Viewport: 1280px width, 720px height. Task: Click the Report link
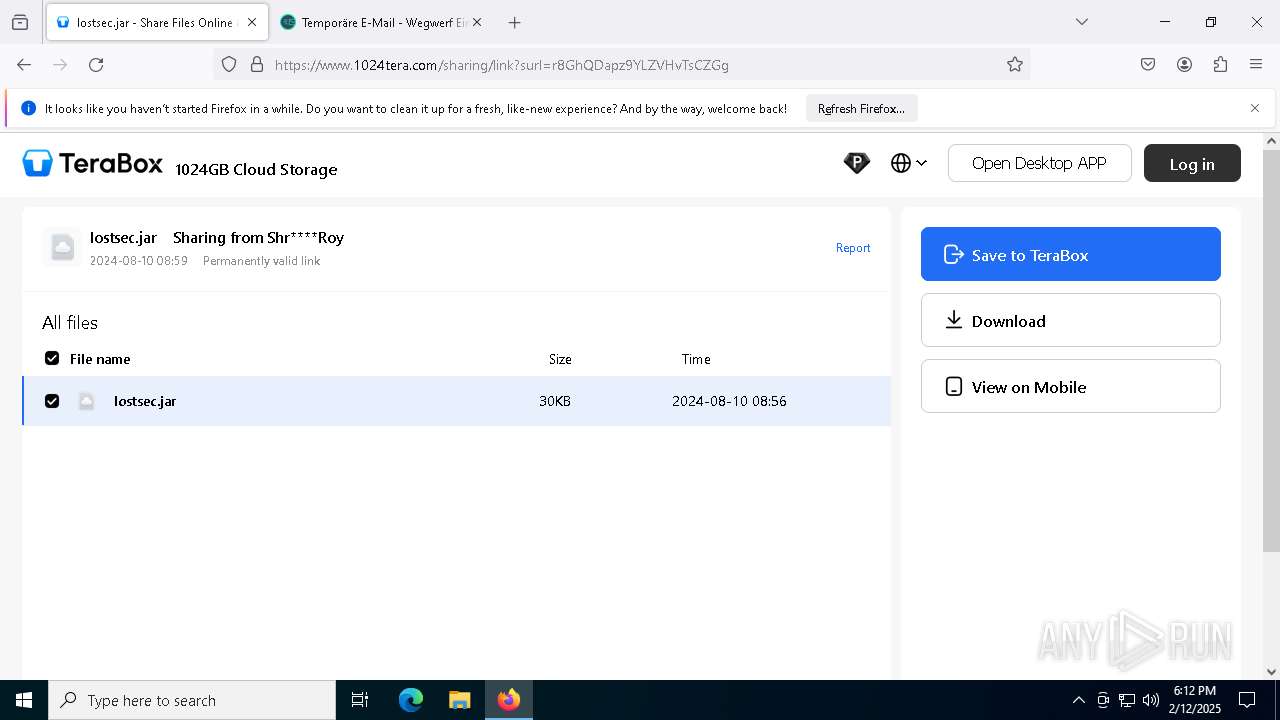pyautogui.click(x=853, y=248)
